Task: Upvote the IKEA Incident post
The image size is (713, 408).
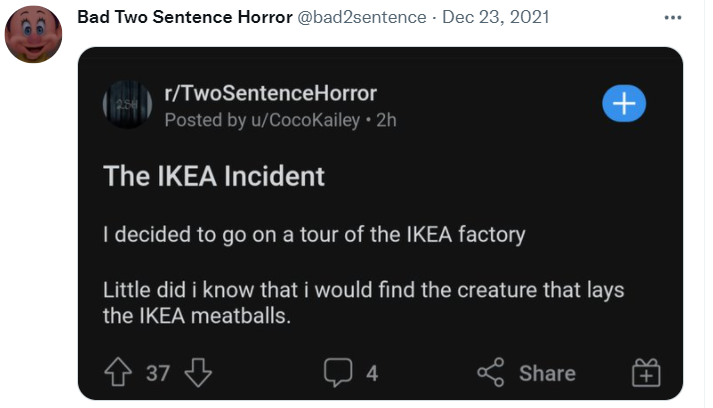Action: click(118, 373)
